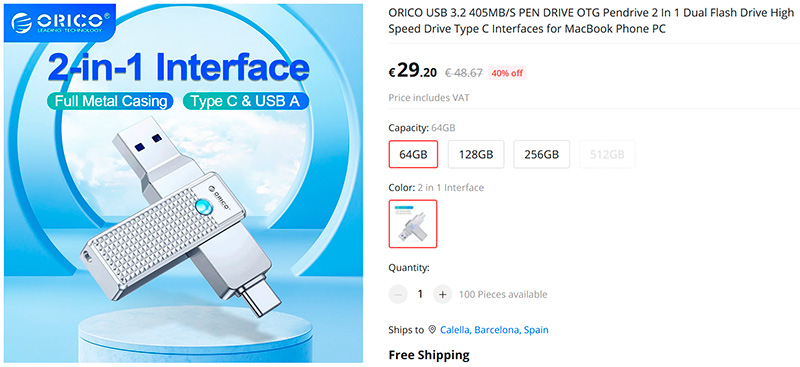Click the quantity number field
The height and width of the screenshot is (367, 800).
point(420,295)
